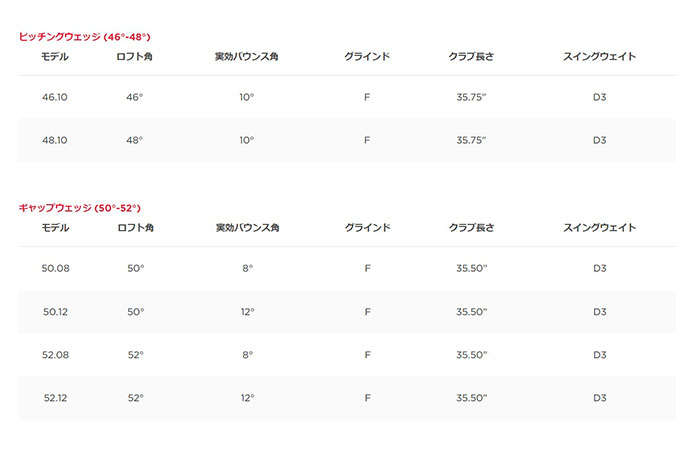Select the 46.10 model cell
Viewport: 700px width, 450px height.
[54, 97]
